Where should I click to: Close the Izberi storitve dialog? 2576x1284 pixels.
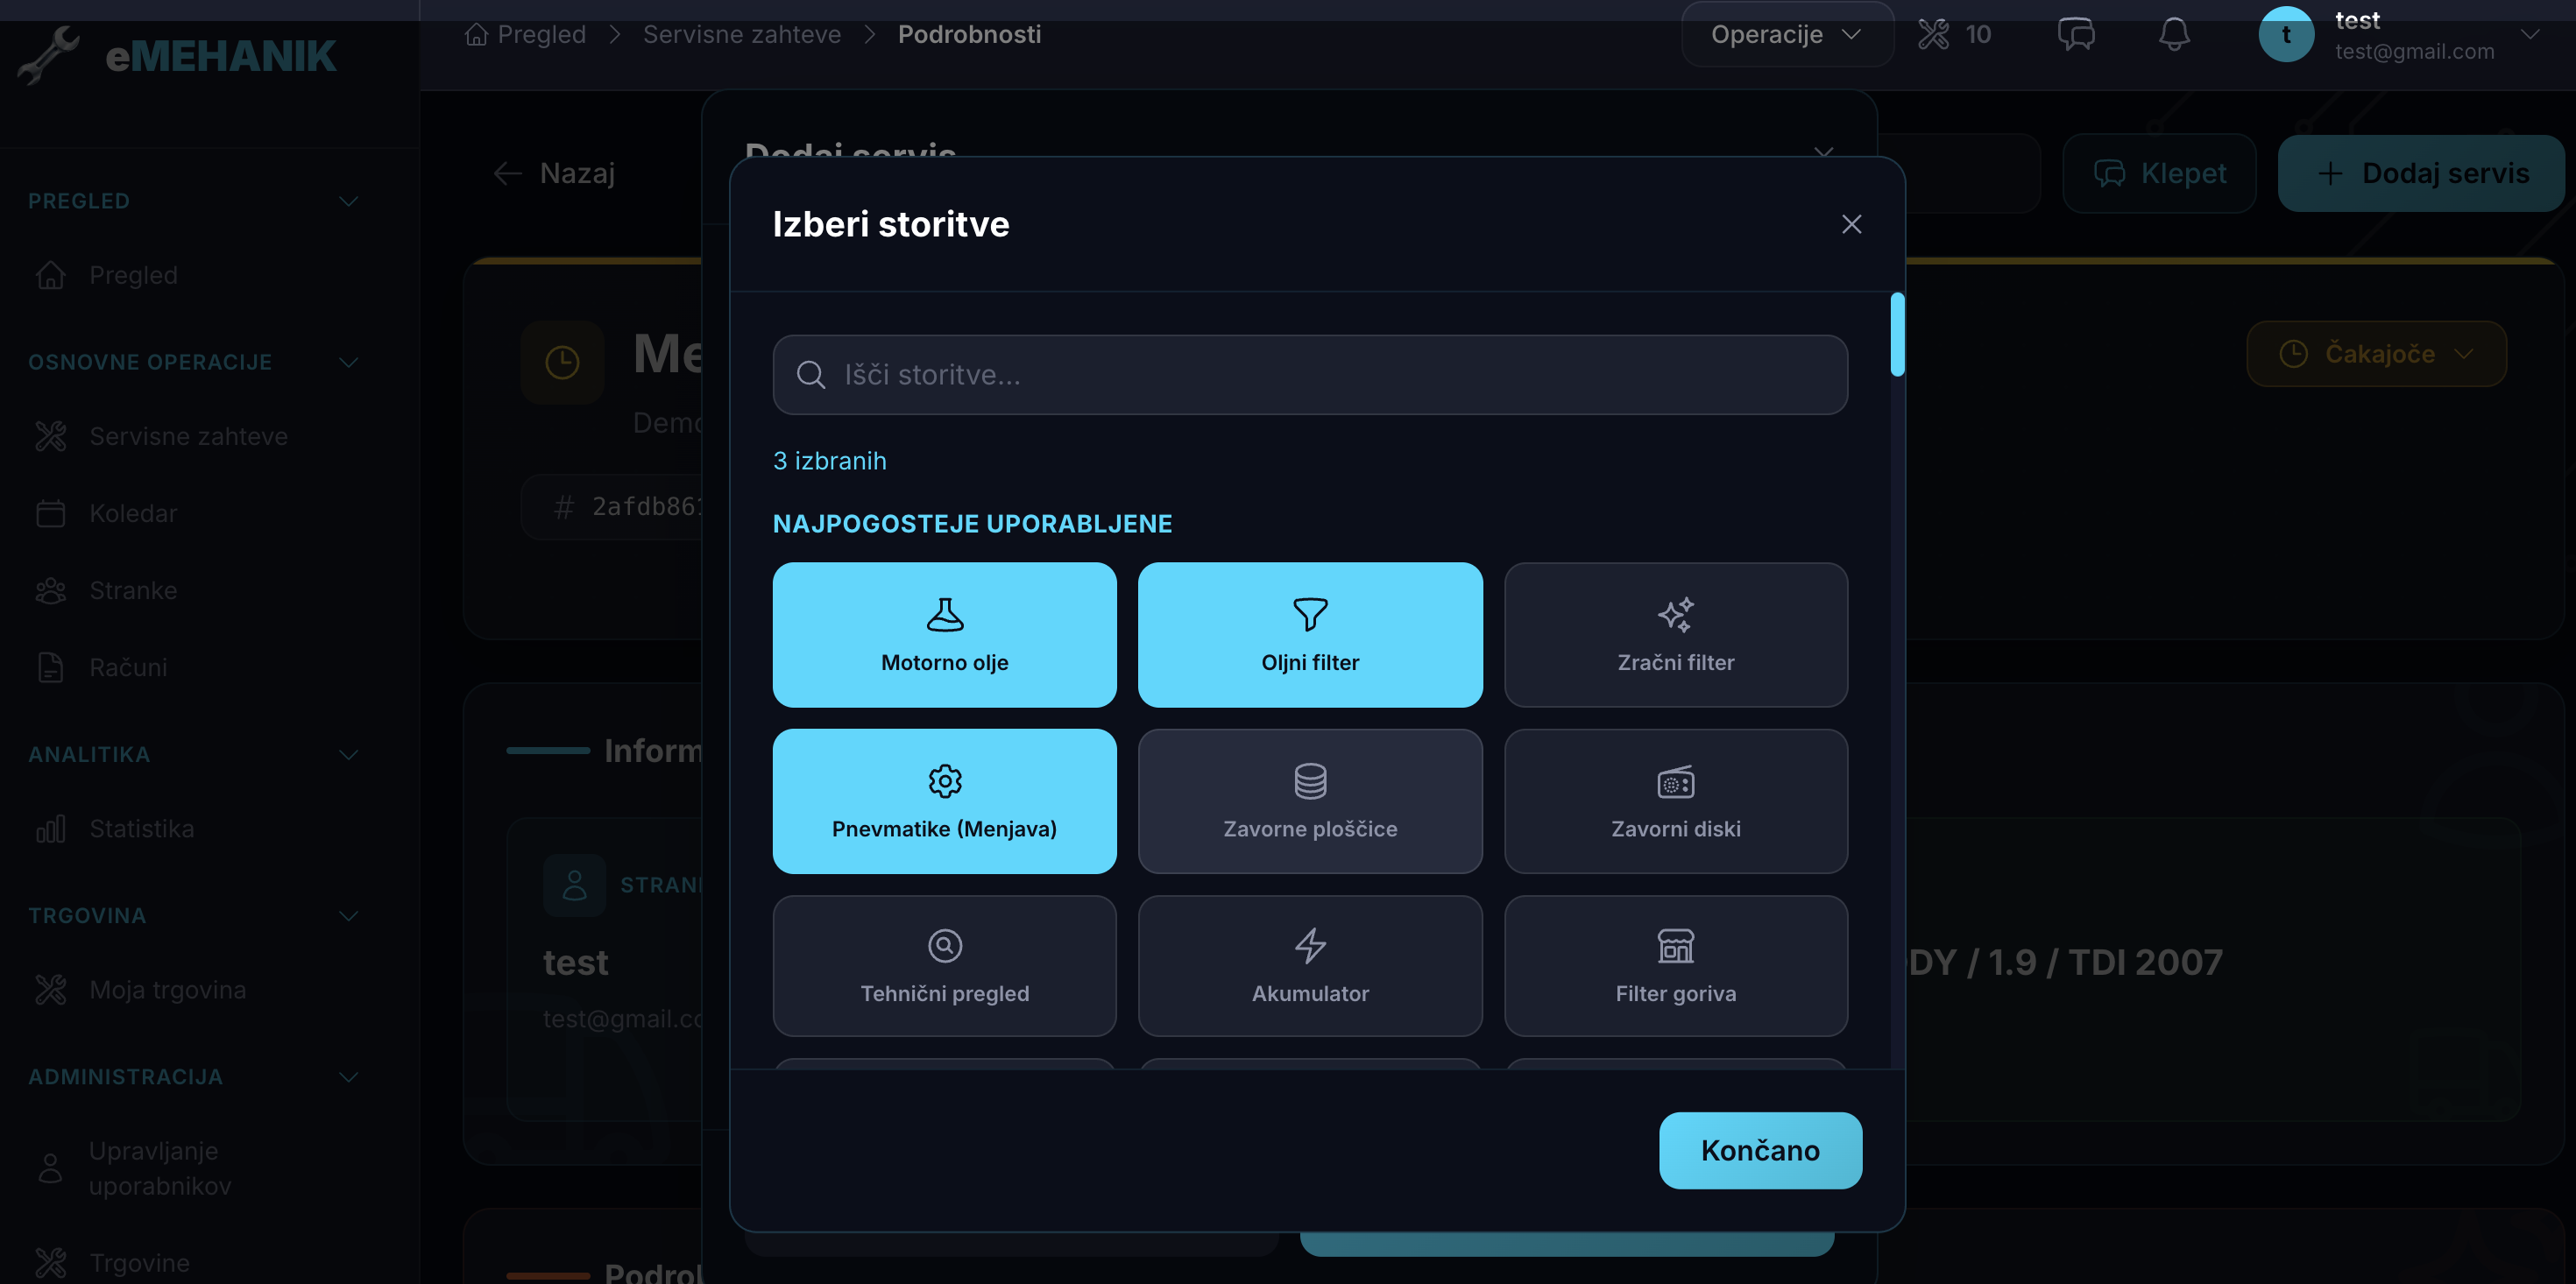pyautogui.click(x=1851, y=224)
